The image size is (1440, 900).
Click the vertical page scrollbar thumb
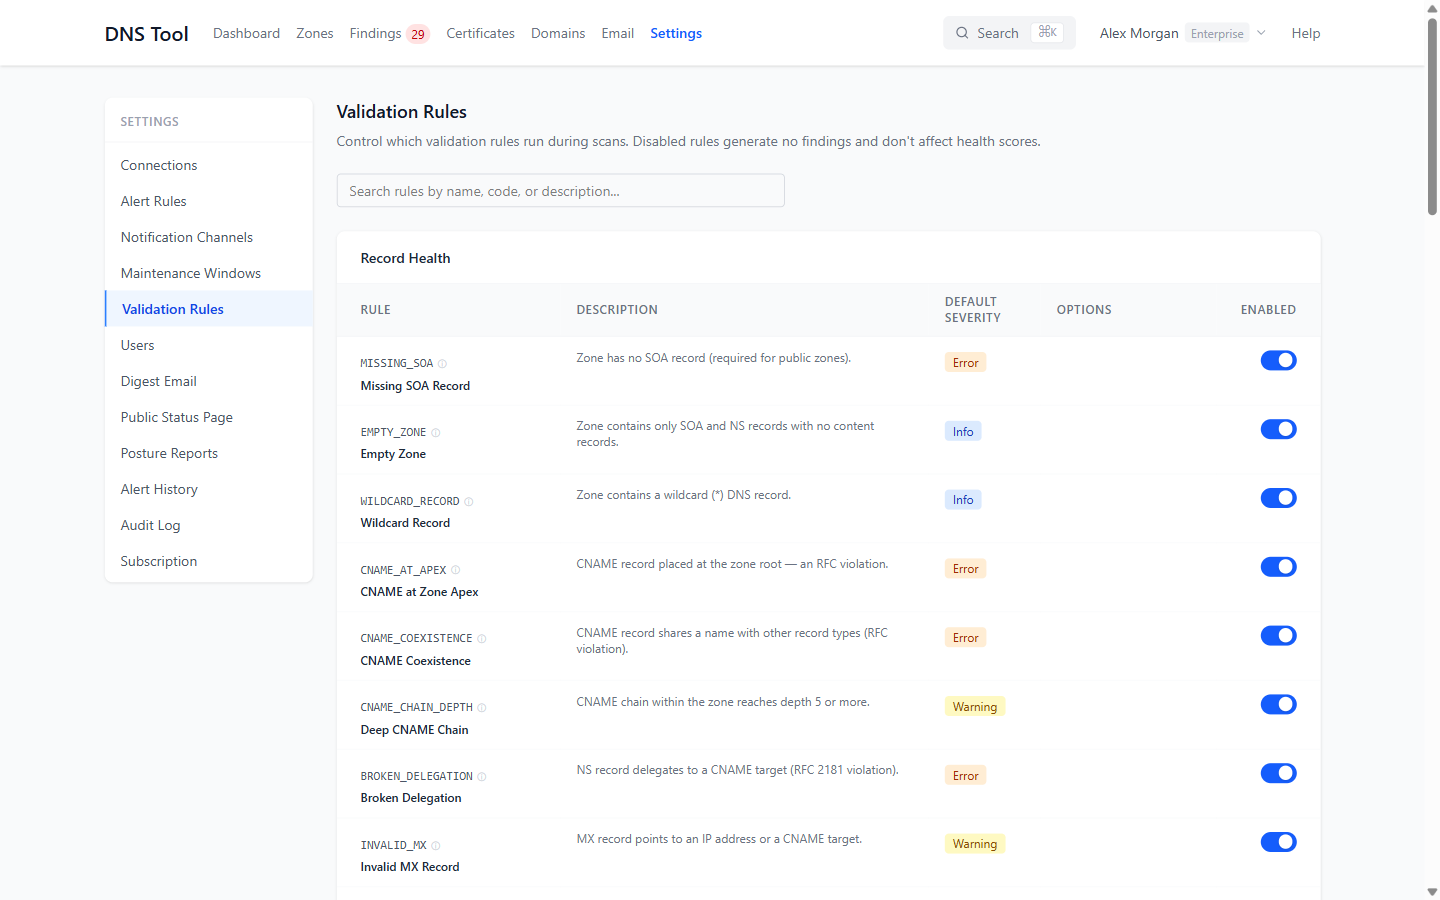[x=1432, y=116]
